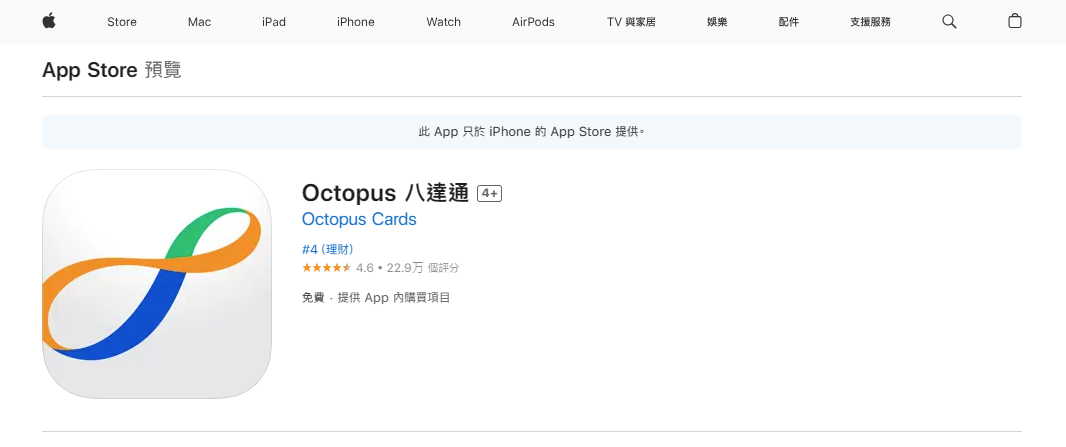Open the shopping bag icon
This screenshot has width=1066, height=447.
1014,21
